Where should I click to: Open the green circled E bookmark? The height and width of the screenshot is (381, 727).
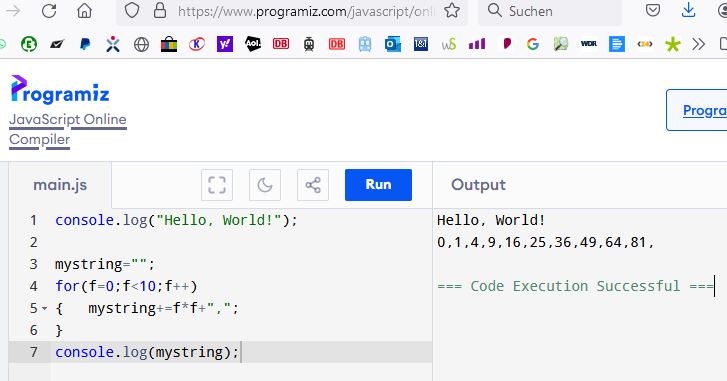[x=29, y=44]
